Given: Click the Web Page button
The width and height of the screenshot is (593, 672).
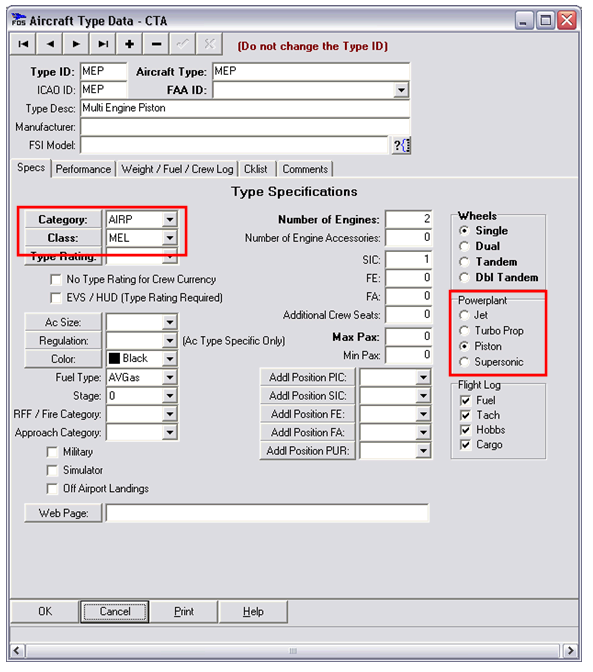Looking at the screenshot, I should click(x=63, y=513).
